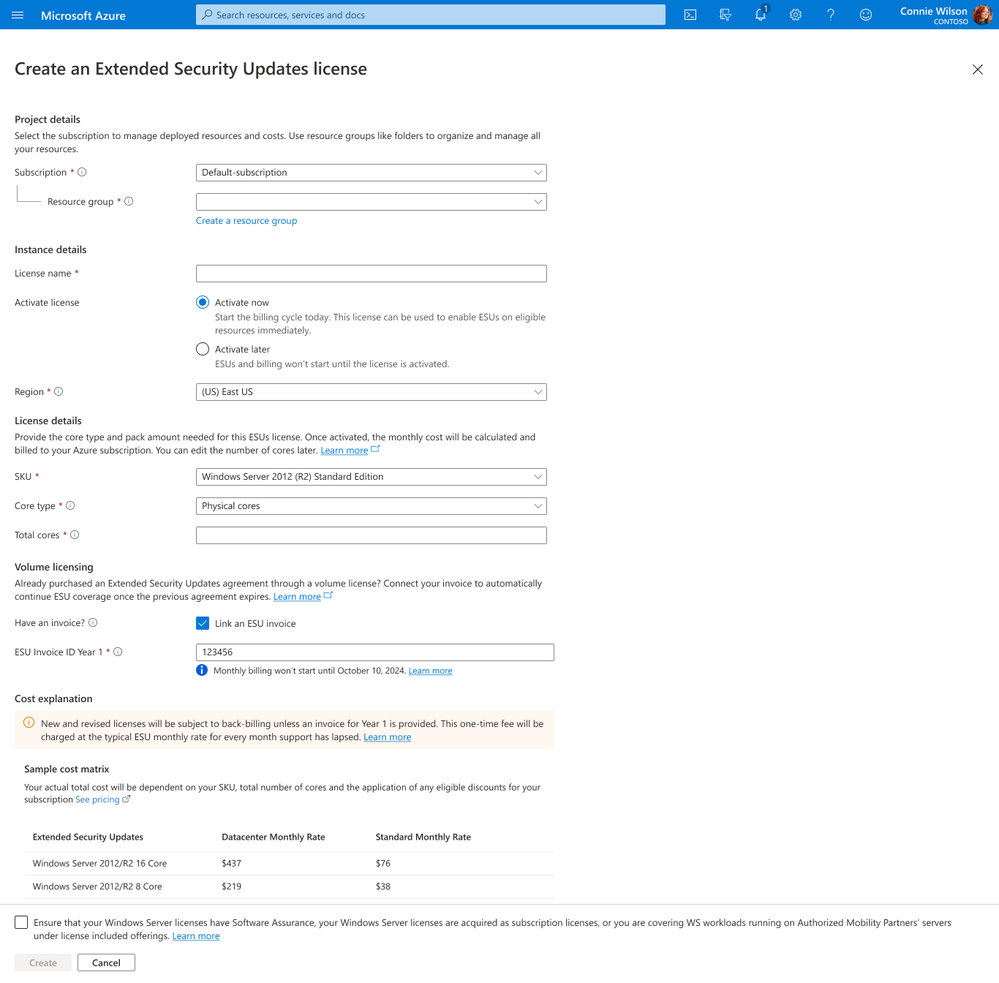Click Learn more in License details

tap(344, 450)
